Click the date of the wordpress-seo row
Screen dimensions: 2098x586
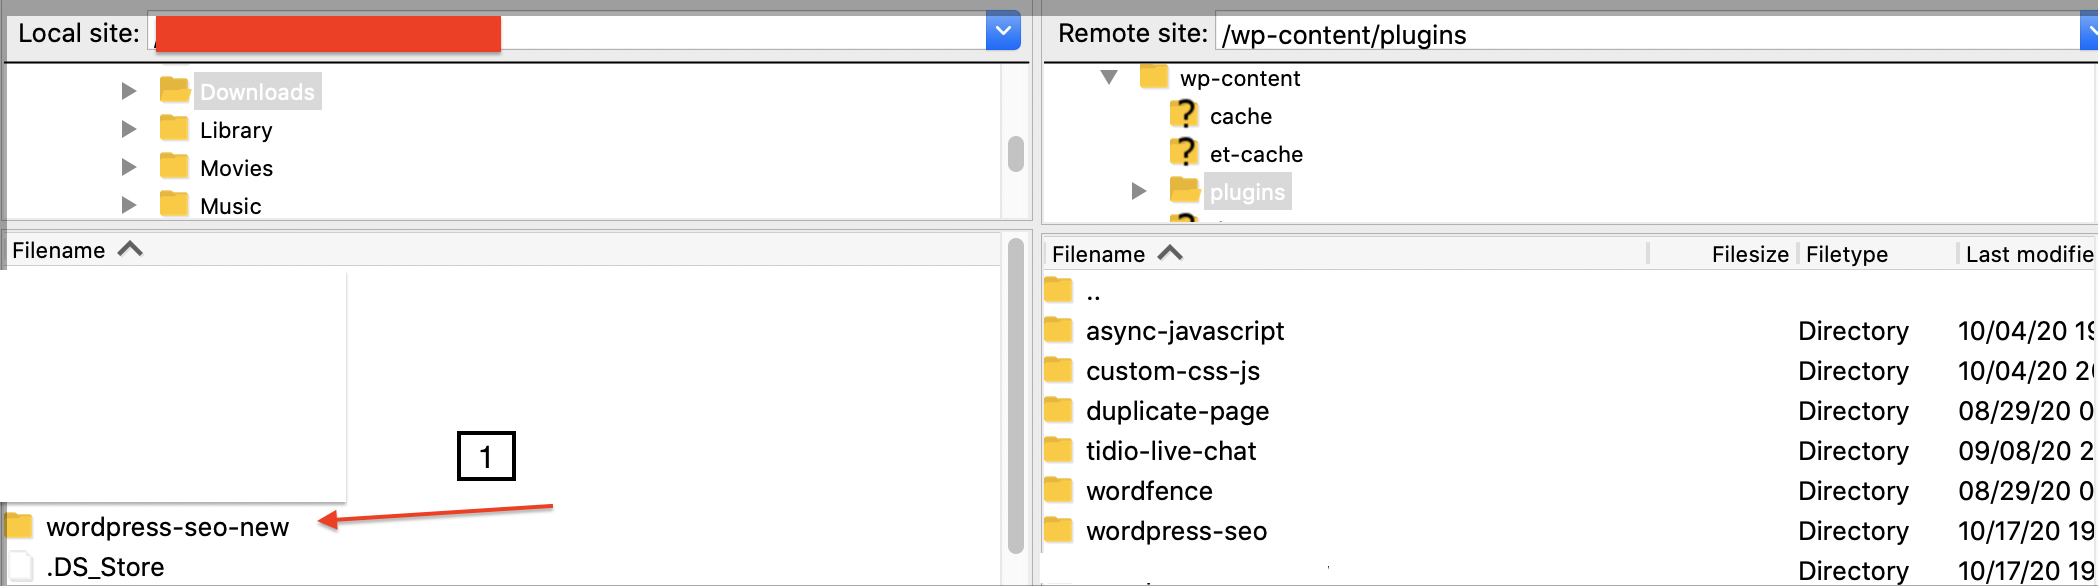point(2026,531)
